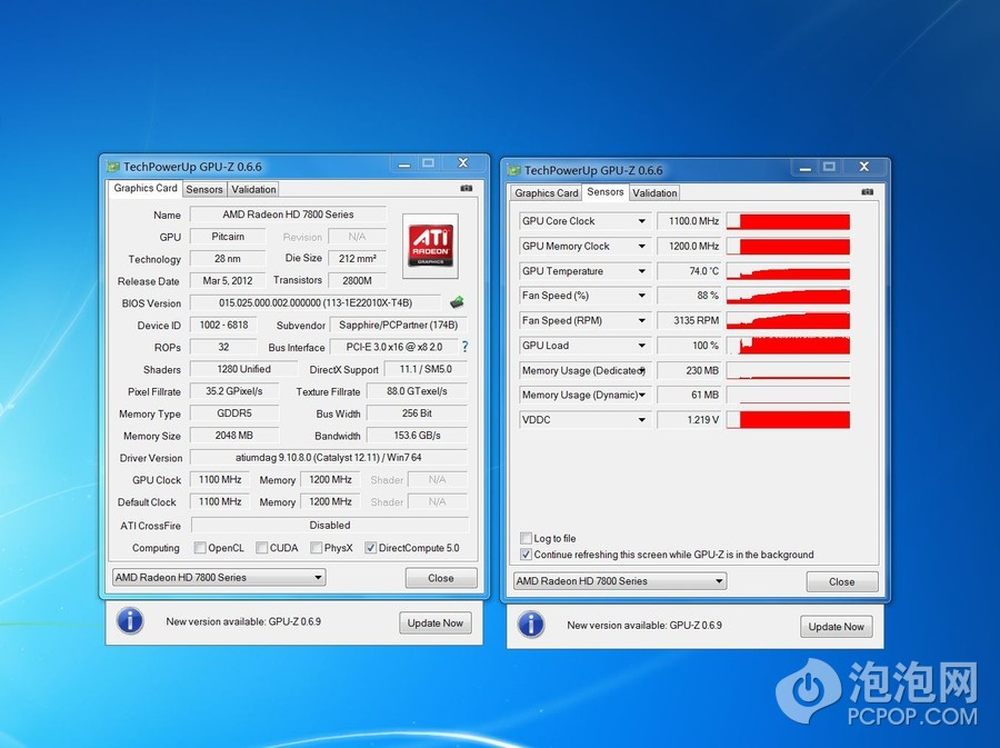Click the 1.219 V VDDC value
The image size is (1000, 748).
point(689,420)
